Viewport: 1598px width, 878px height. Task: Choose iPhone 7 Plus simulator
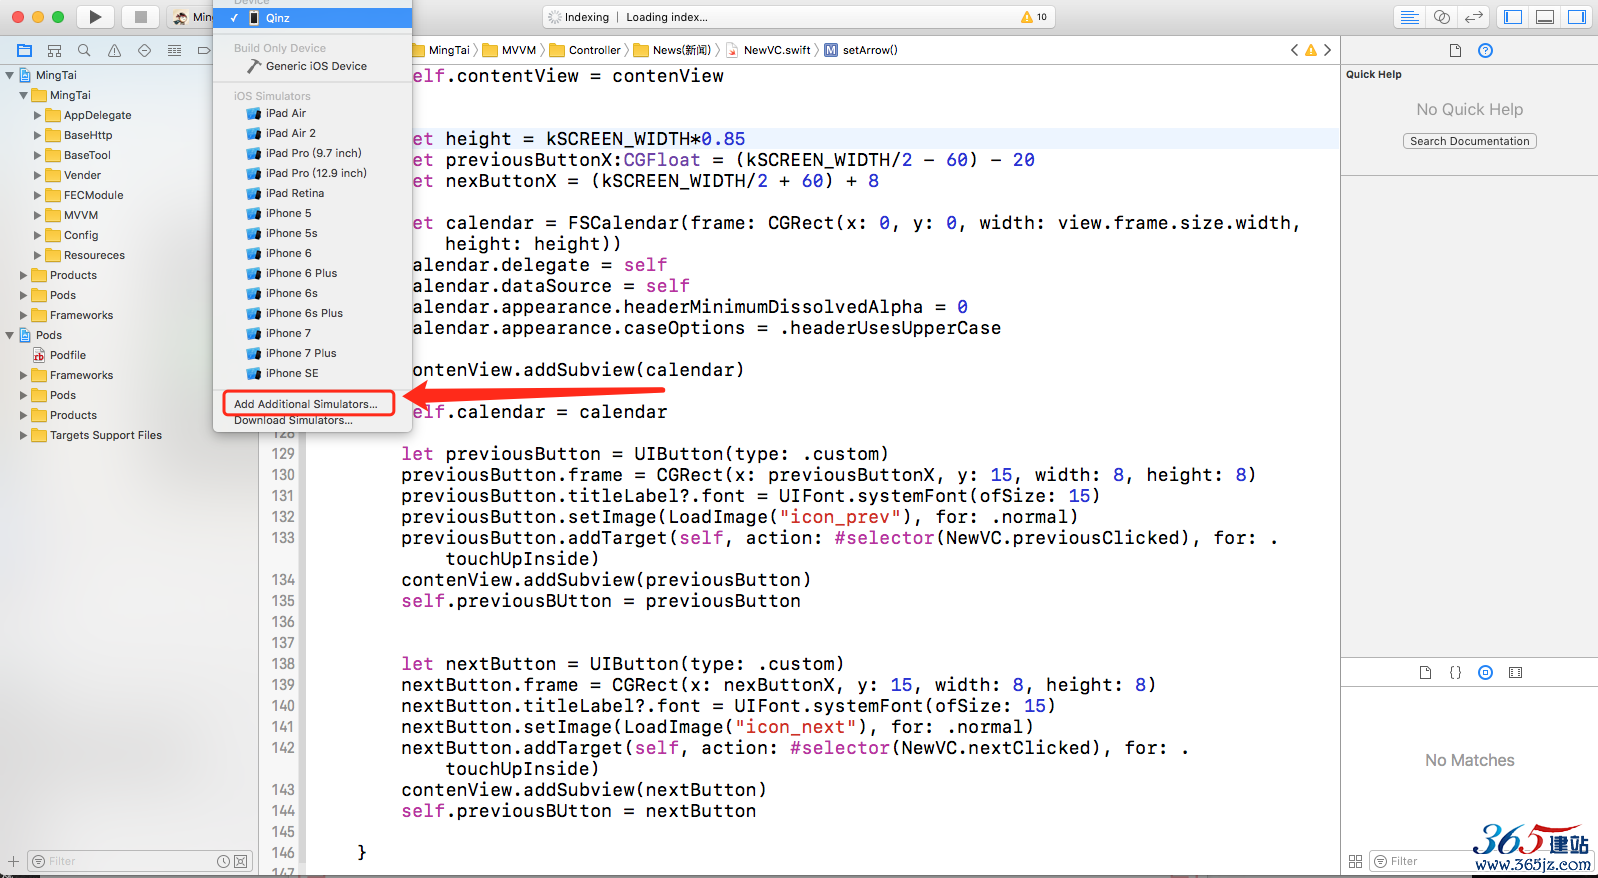pyautogui.click(x=312, y=353)
